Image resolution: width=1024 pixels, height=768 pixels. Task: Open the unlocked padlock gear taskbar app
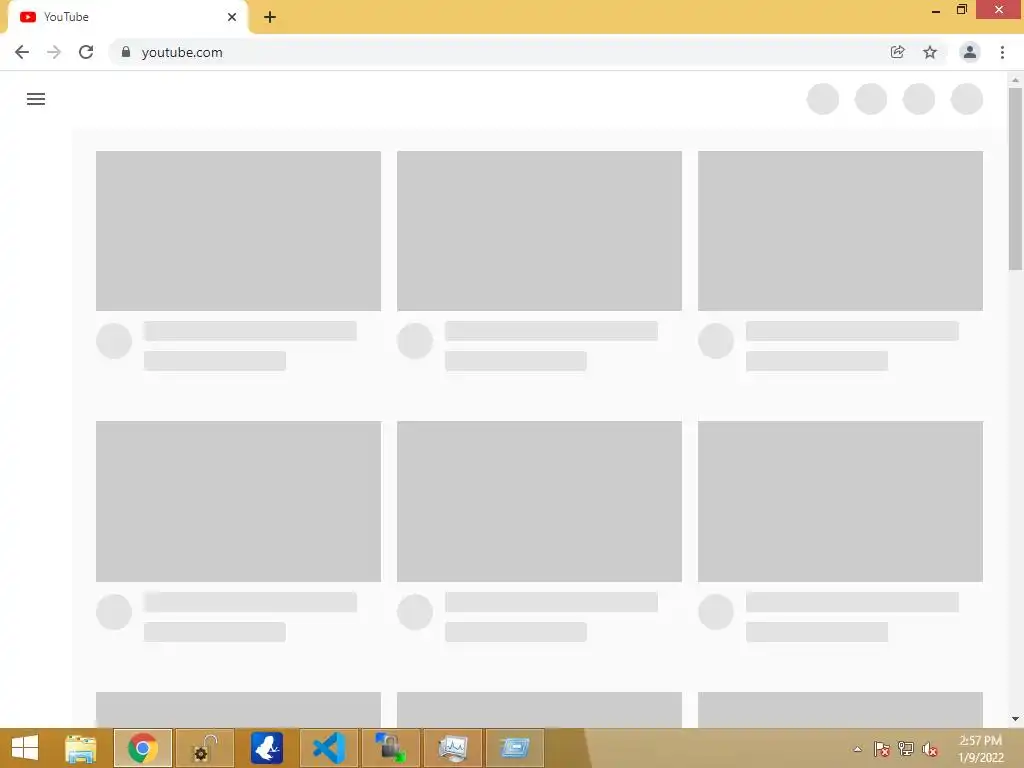(204, 748)
